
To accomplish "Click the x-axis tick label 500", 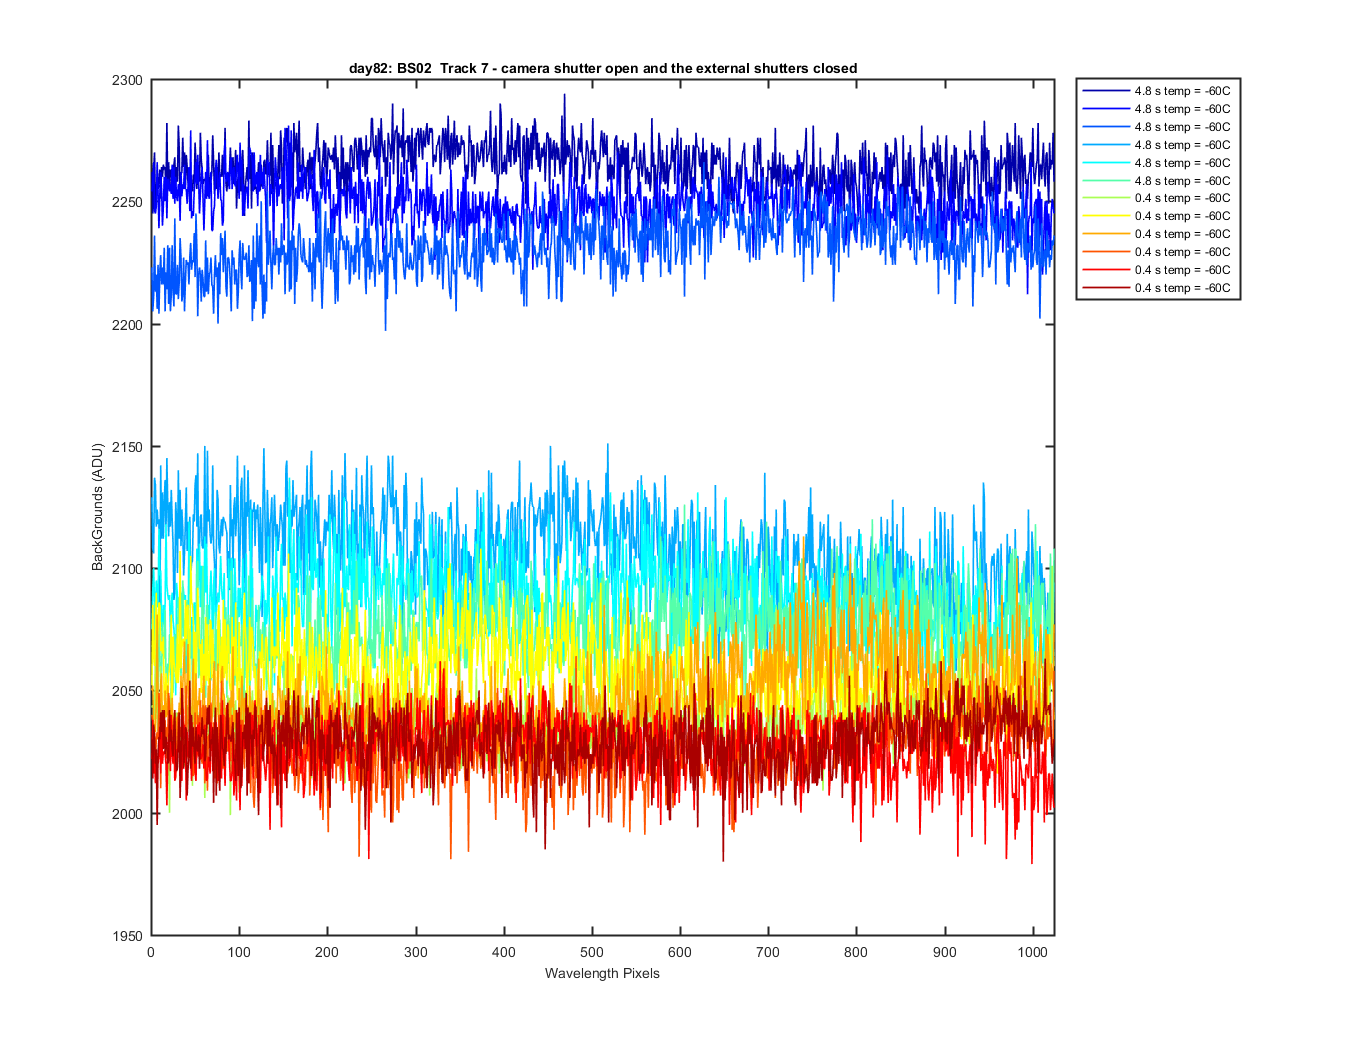I will point(592,952).
